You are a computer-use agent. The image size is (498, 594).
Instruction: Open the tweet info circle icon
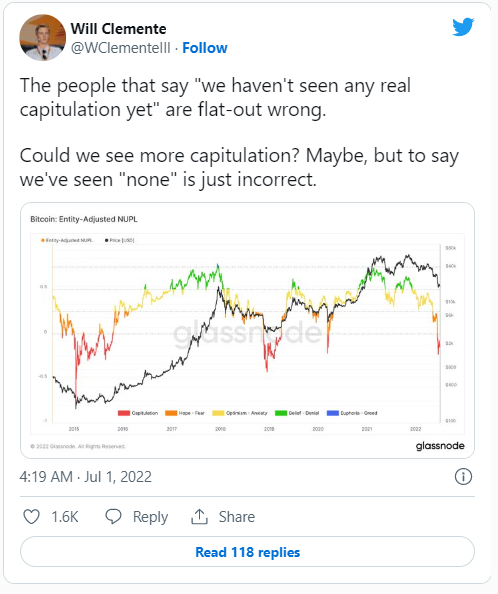[x=463, y=477]
